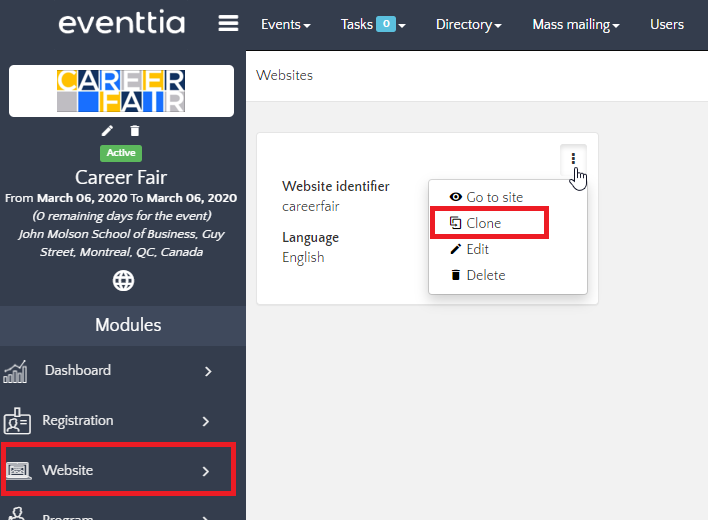
Task: Open the Events dropdown menu
Action: click(285, 24)
